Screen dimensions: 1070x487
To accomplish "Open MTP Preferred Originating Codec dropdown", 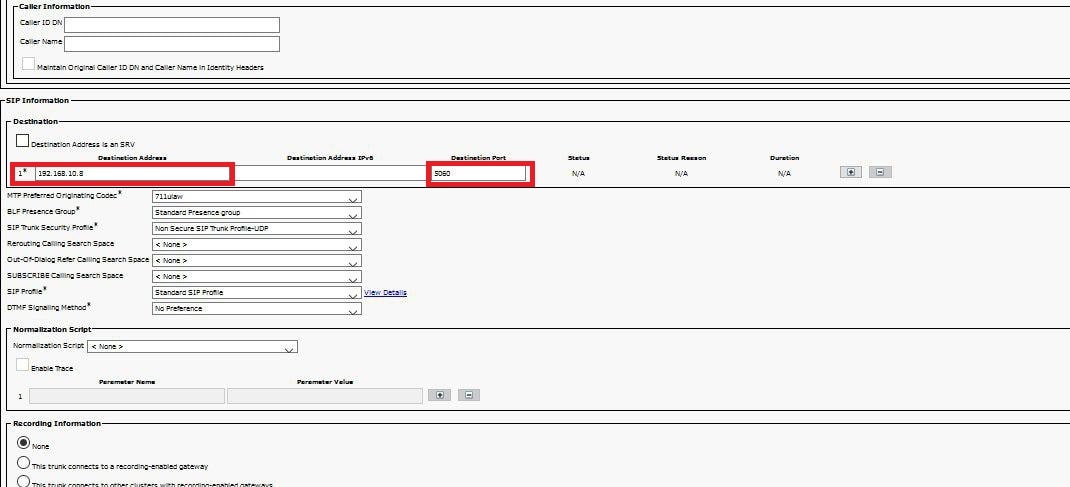I will click(257, 196).
